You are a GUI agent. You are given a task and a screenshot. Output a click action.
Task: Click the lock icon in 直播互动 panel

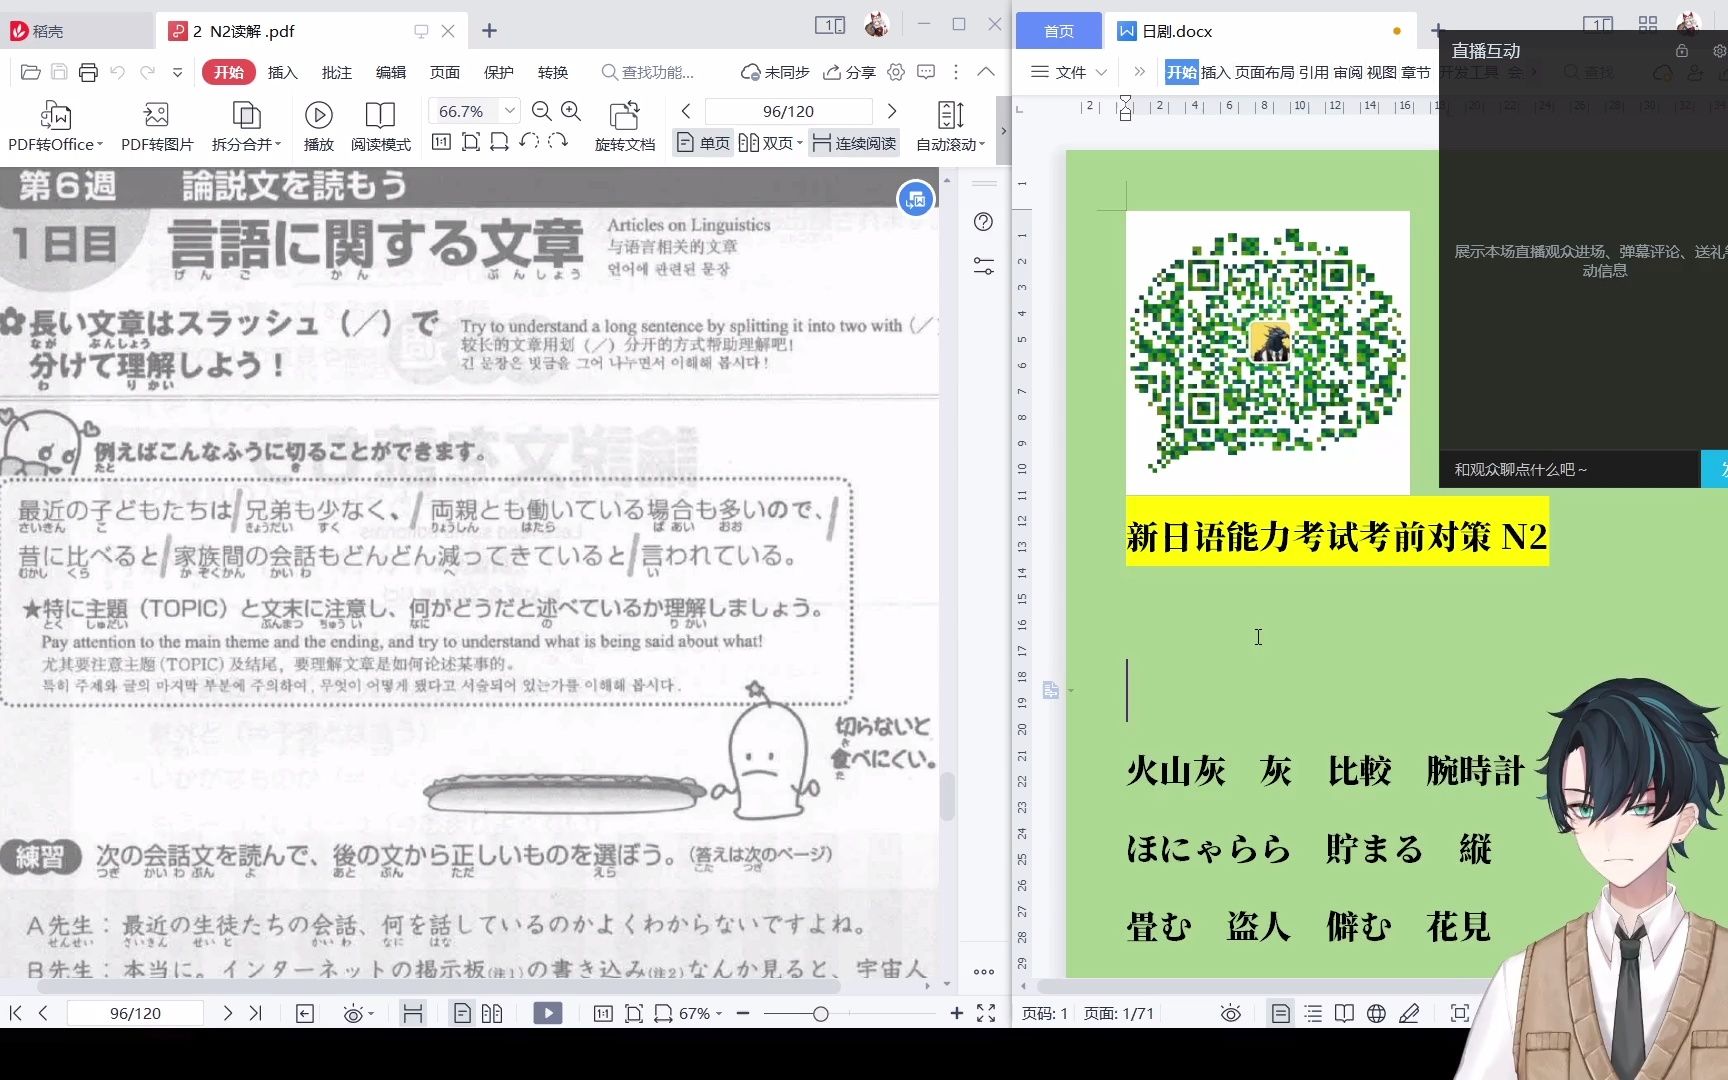click(1682, 50)
